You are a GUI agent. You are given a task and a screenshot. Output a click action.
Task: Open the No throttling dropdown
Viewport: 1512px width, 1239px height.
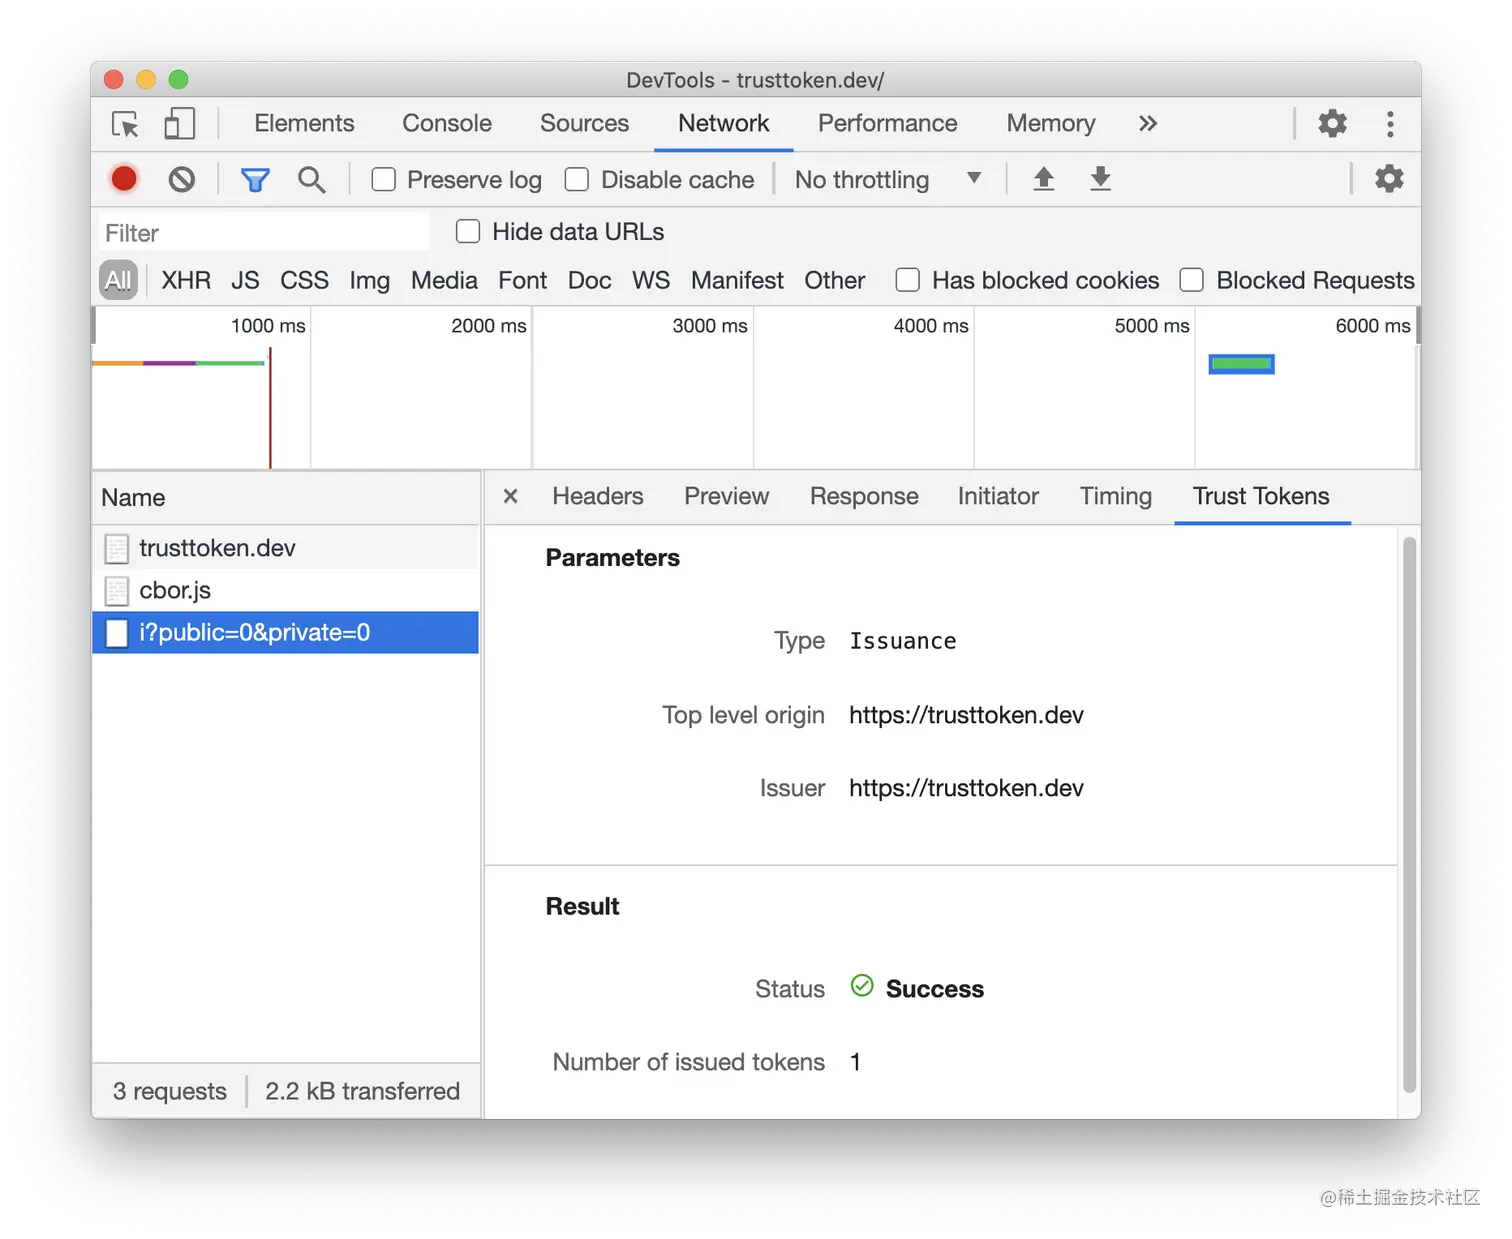[888, 180]
